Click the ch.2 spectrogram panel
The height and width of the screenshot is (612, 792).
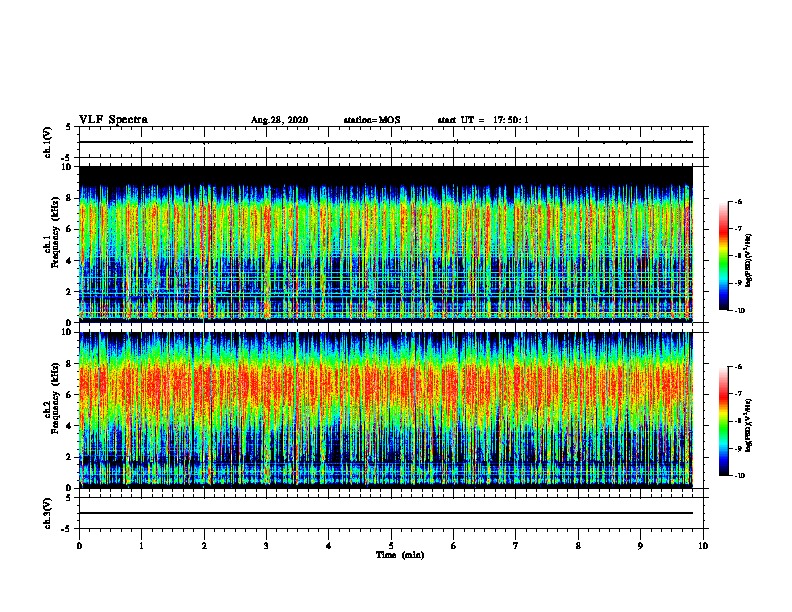[386, 410]
